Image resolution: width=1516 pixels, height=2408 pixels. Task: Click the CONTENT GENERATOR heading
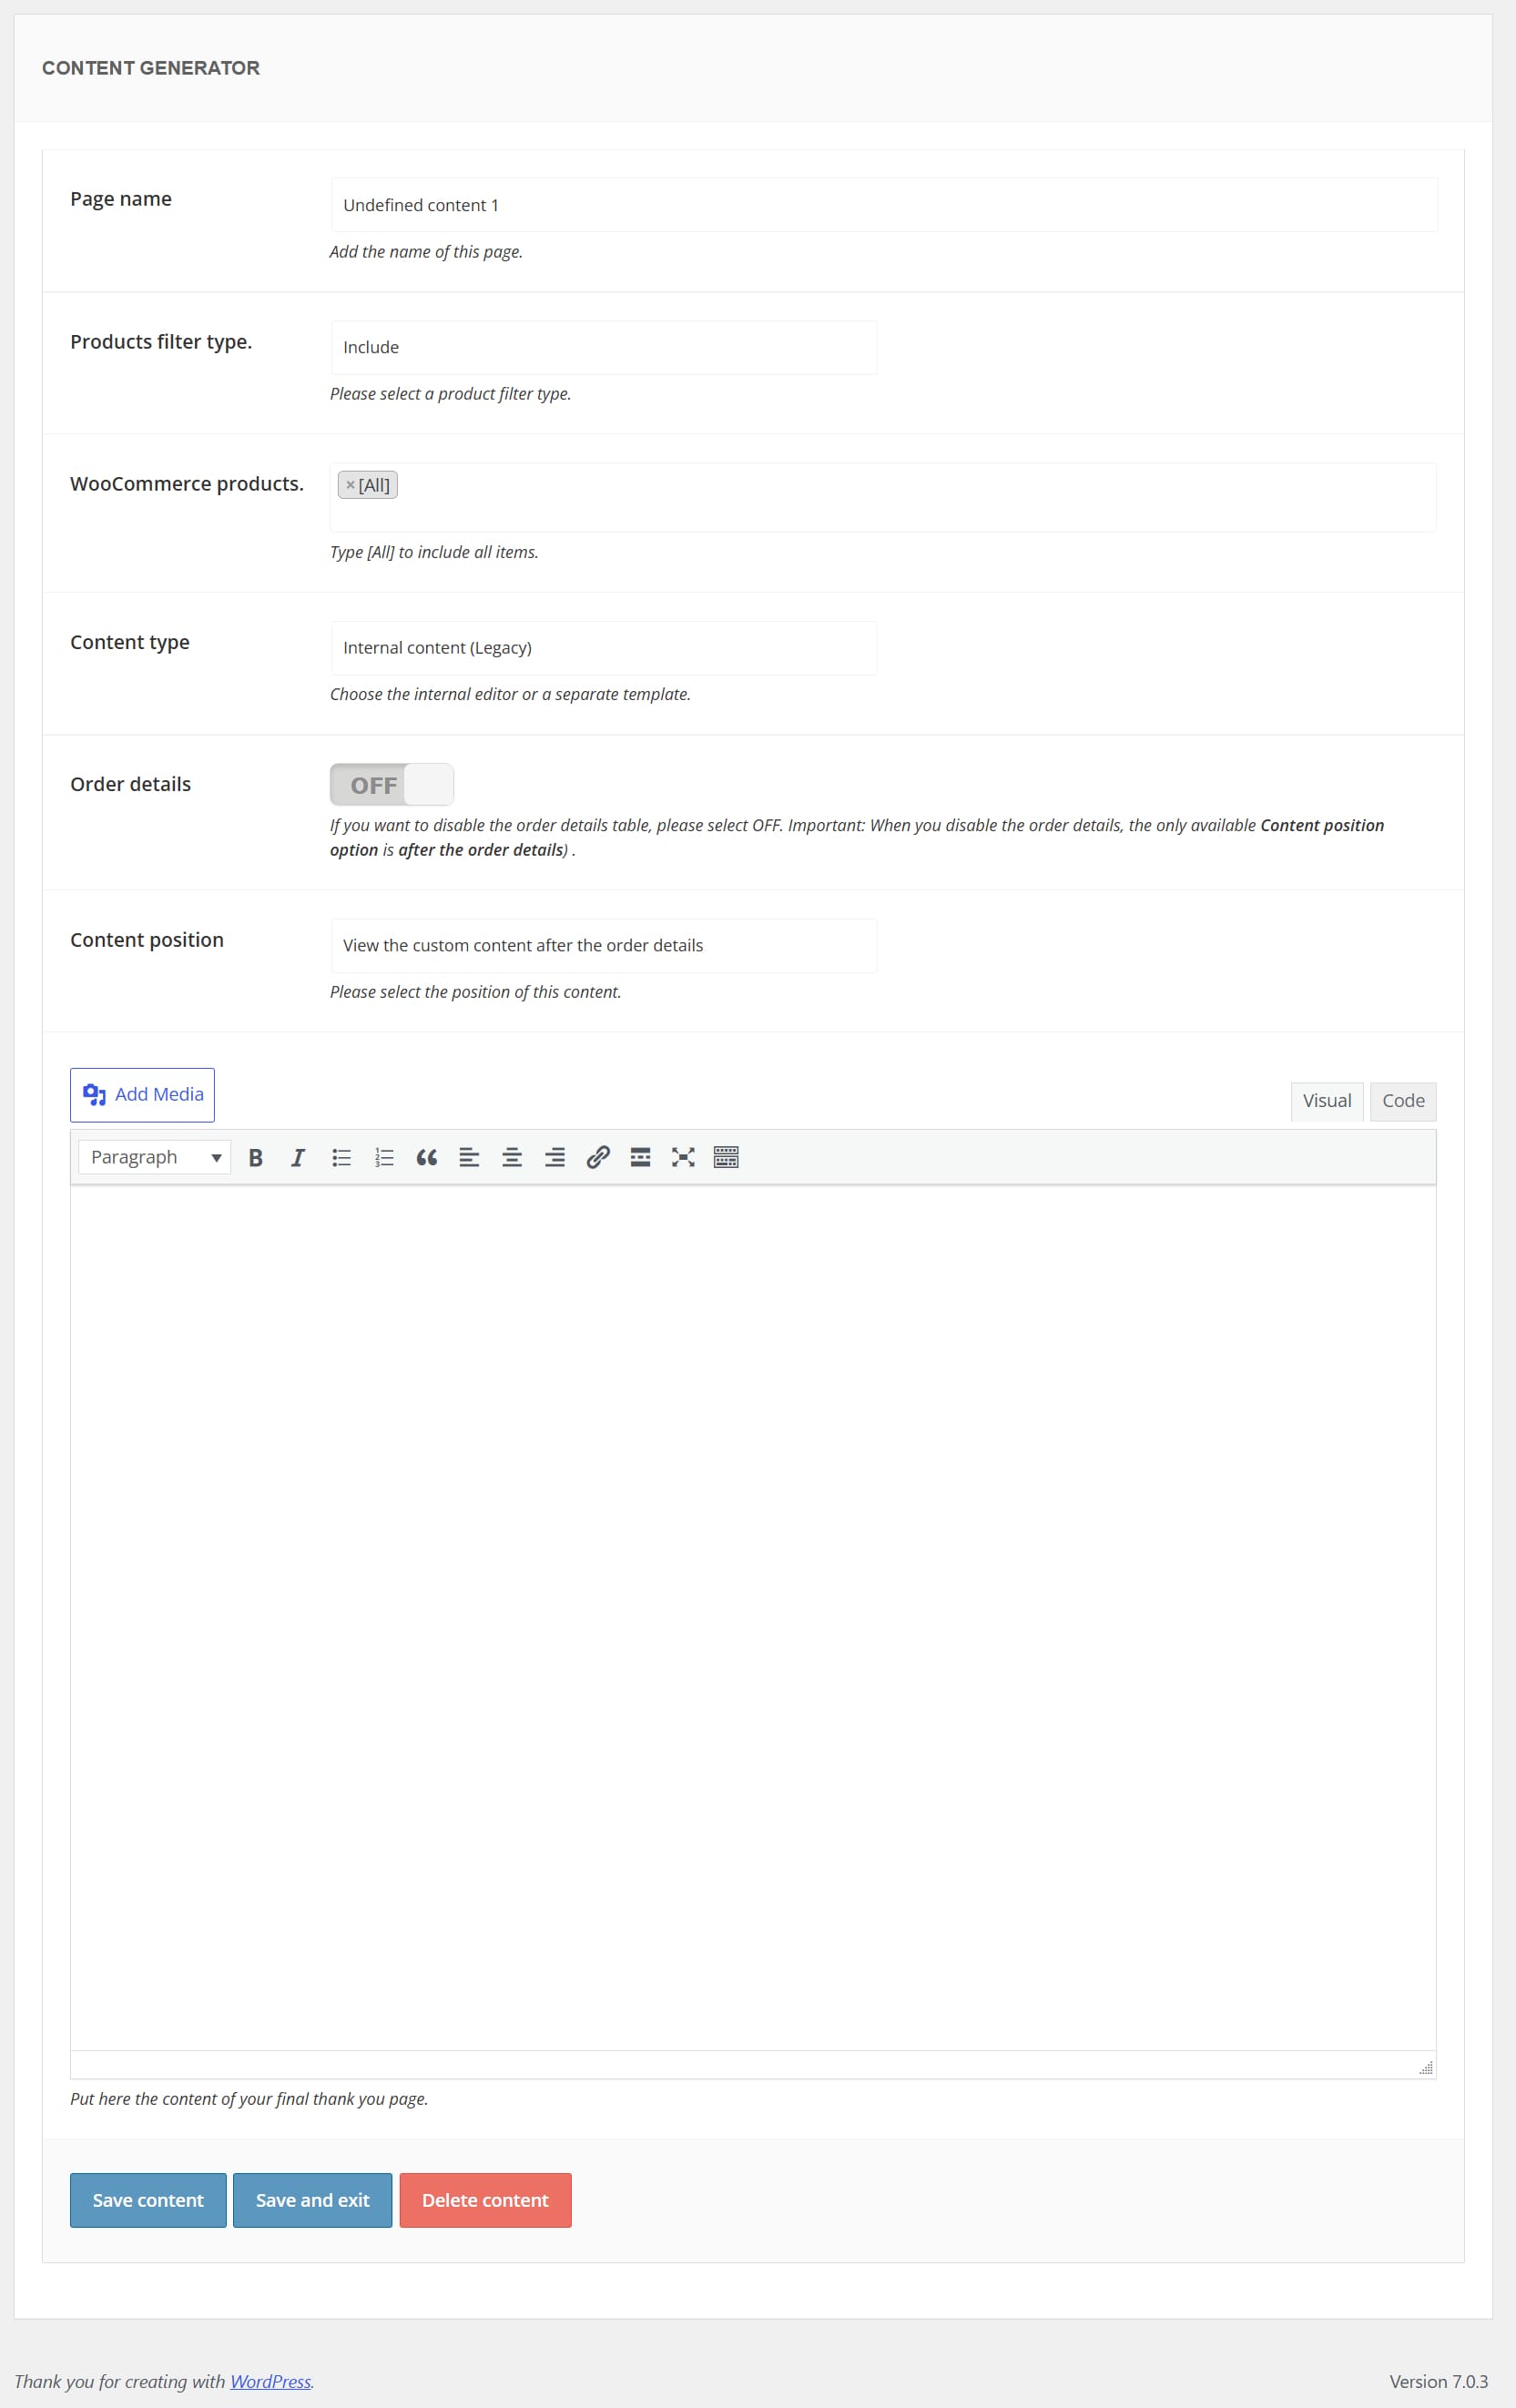(151, 68)
